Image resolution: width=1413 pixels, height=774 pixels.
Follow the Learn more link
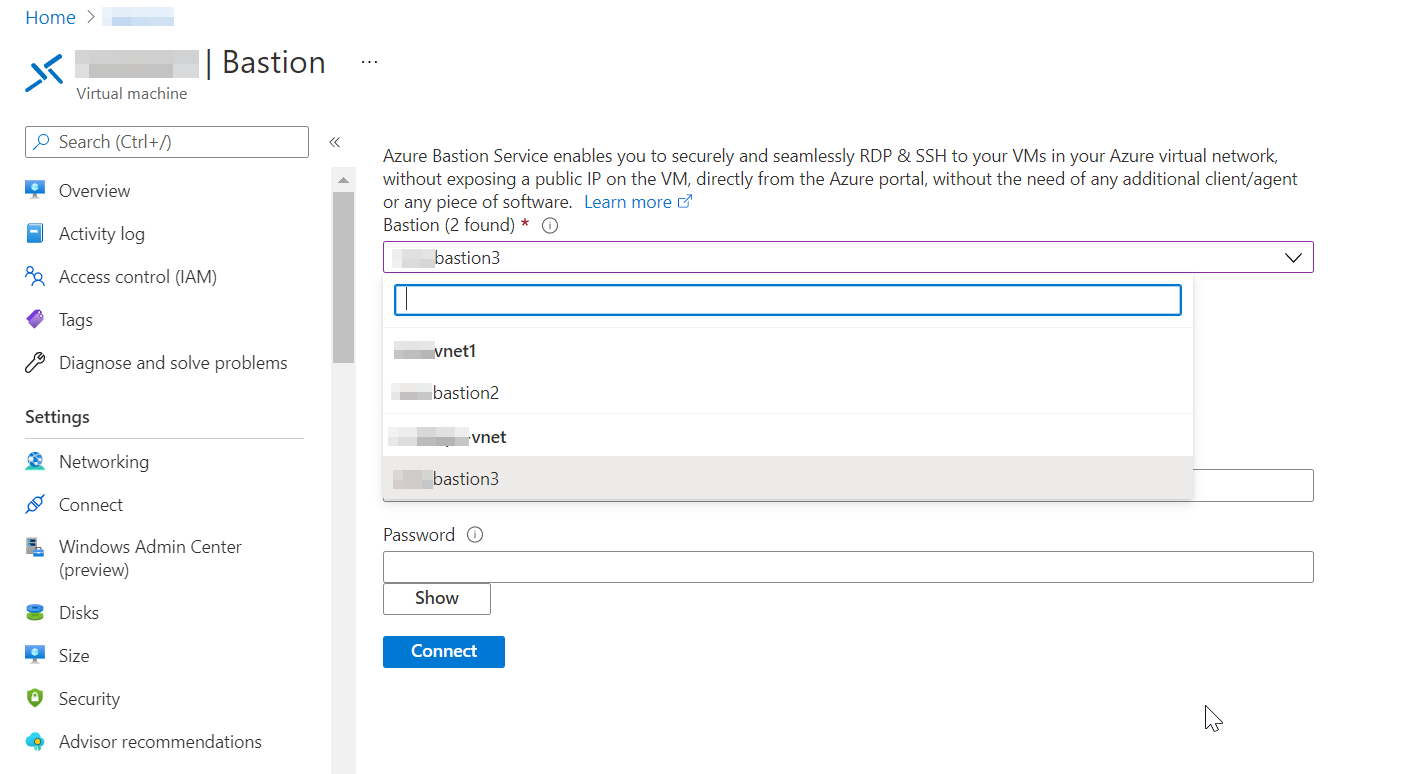(638, 202)
